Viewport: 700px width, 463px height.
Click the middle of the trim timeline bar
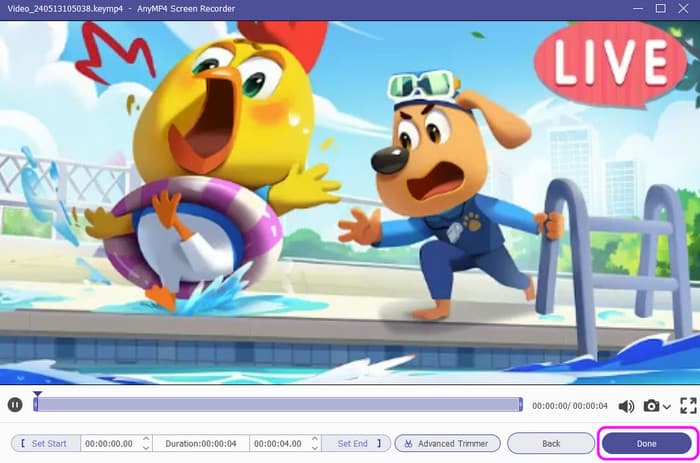(x=278, y=405)
